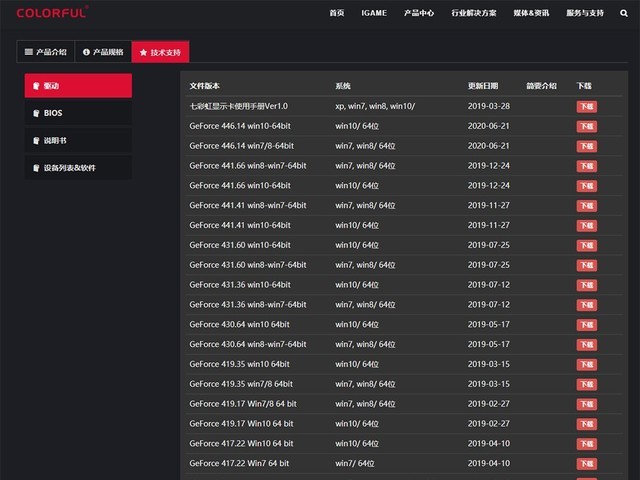Download GeForce 441.66 win8-win7-64bit
Screen dimensions: 640x480
[587, 166]
